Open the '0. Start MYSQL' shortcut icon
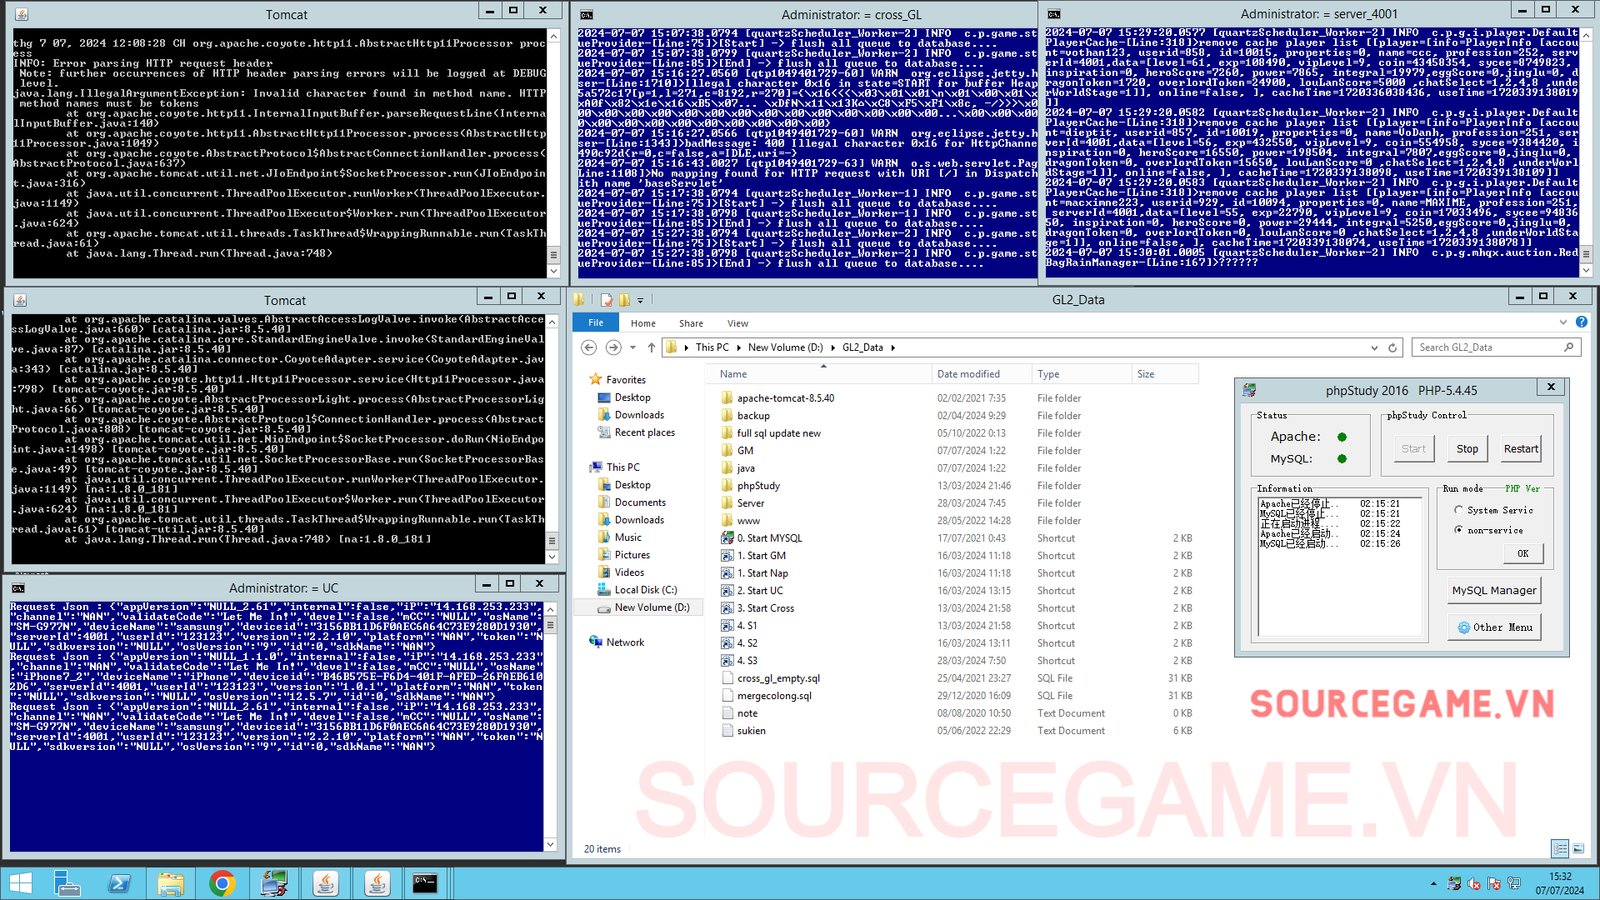 (x=728, y=538)
